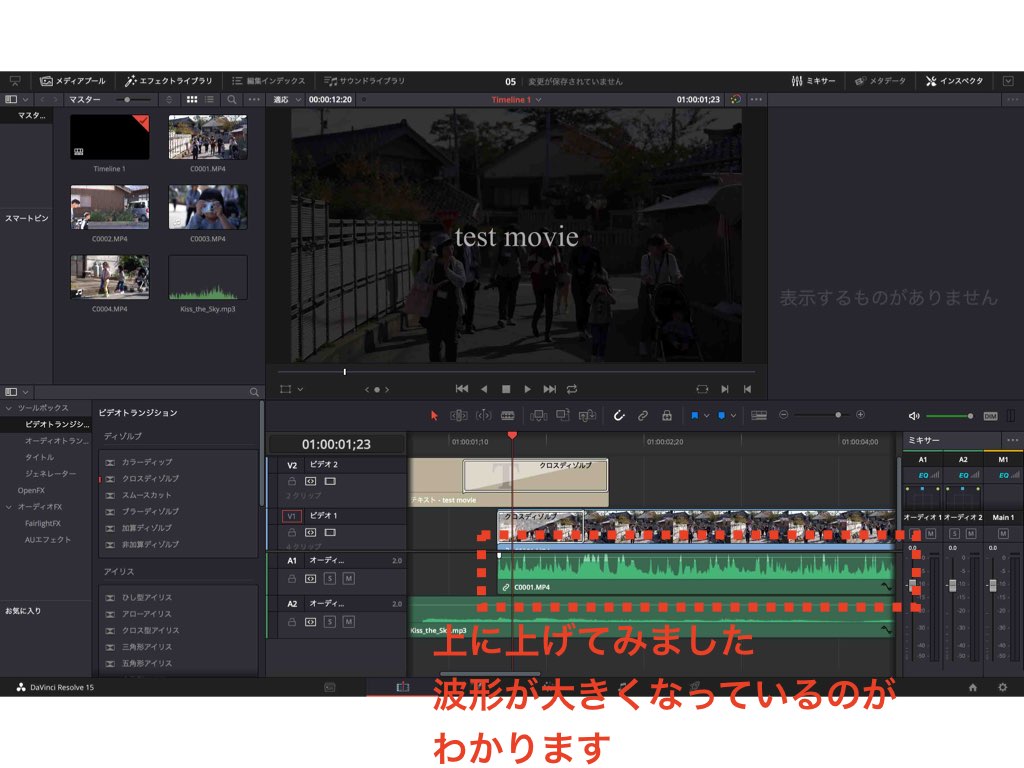The width and height of the screenshot is (1024, 768).
Task: Toggle the Position Lock padlock in toolbar
Action: [x=667, y=415]
